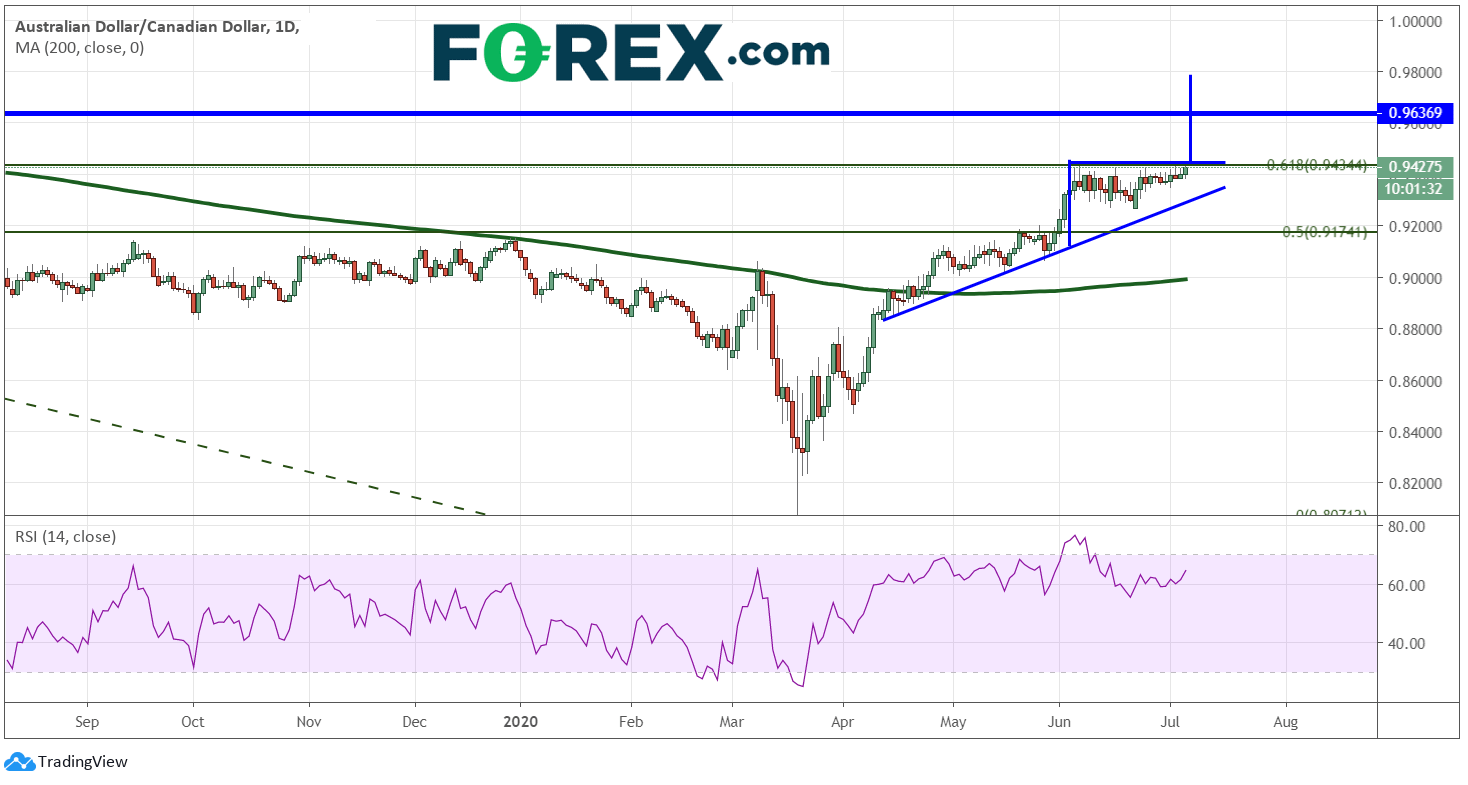
Task: Click the Sep label on time axis
Action: click(x=87, y=721)
